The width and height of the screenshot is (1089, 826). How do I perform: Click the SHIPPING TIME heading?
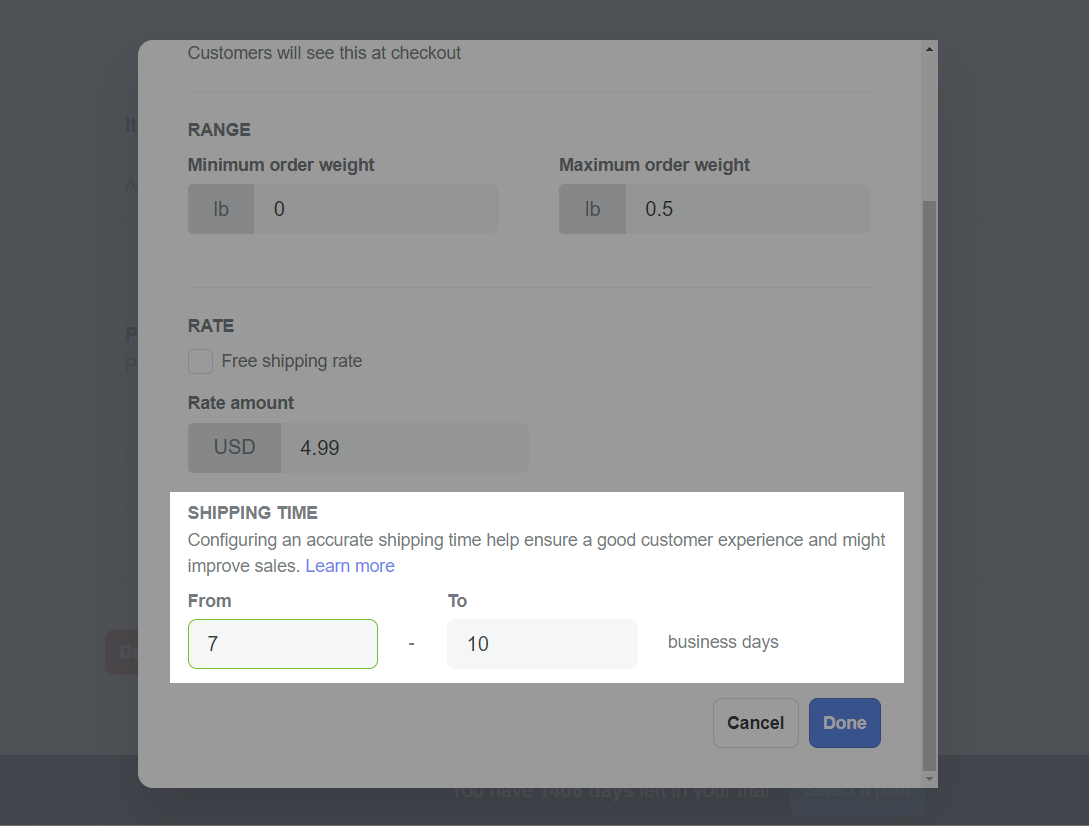click(x=253, y=513)
